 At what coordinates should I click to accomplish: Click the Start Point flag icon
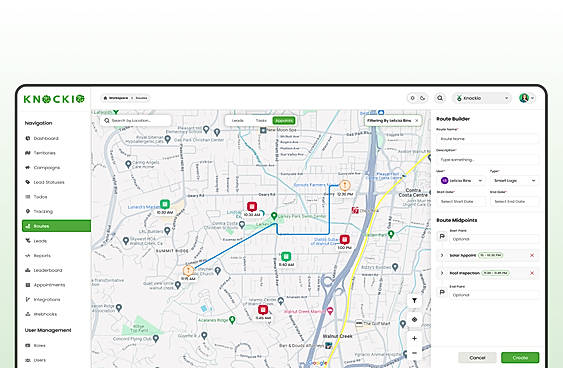[442, 236]
